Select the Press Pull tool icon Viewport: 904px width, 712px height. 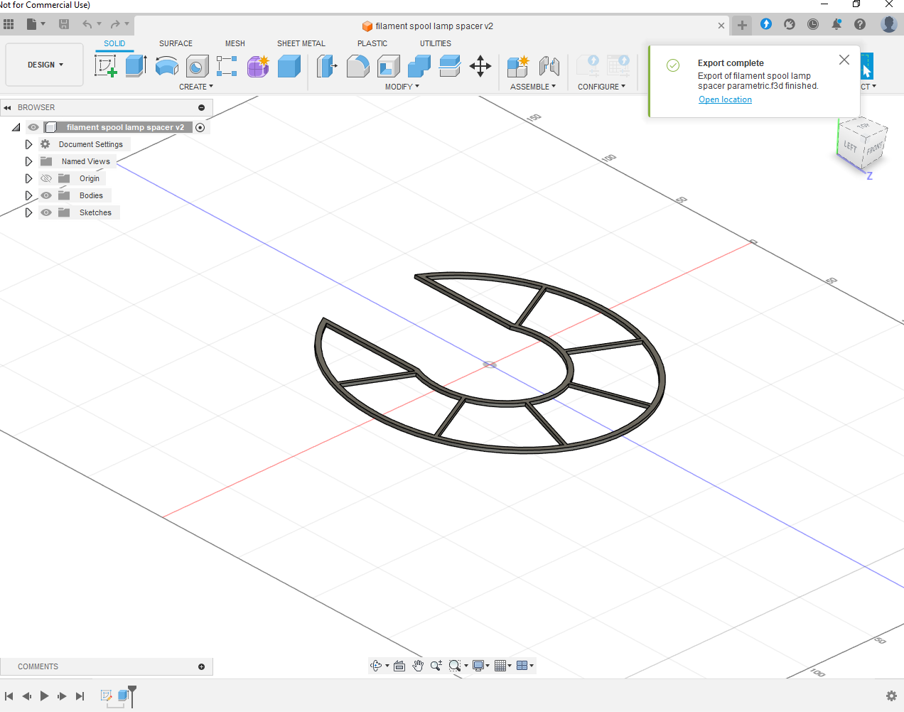[x=327, y=66]
